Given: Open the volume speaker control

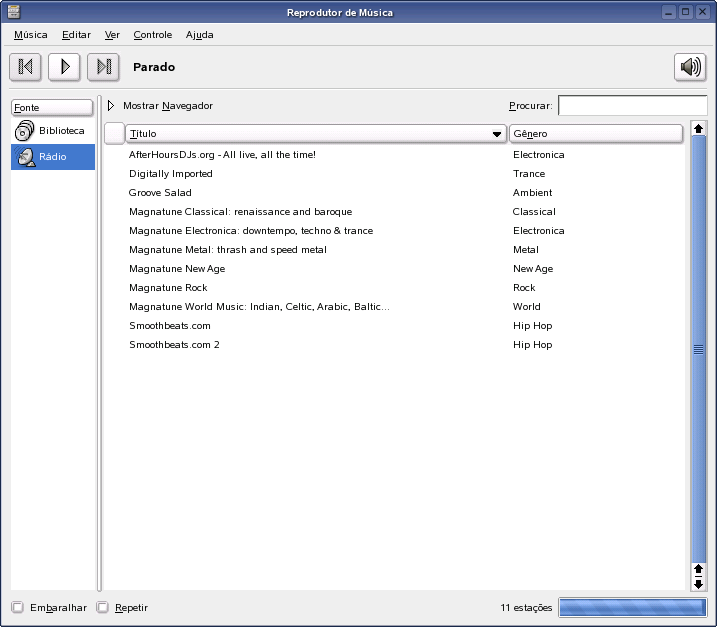Looking at the screenshot, I should (x=689, y=67).
